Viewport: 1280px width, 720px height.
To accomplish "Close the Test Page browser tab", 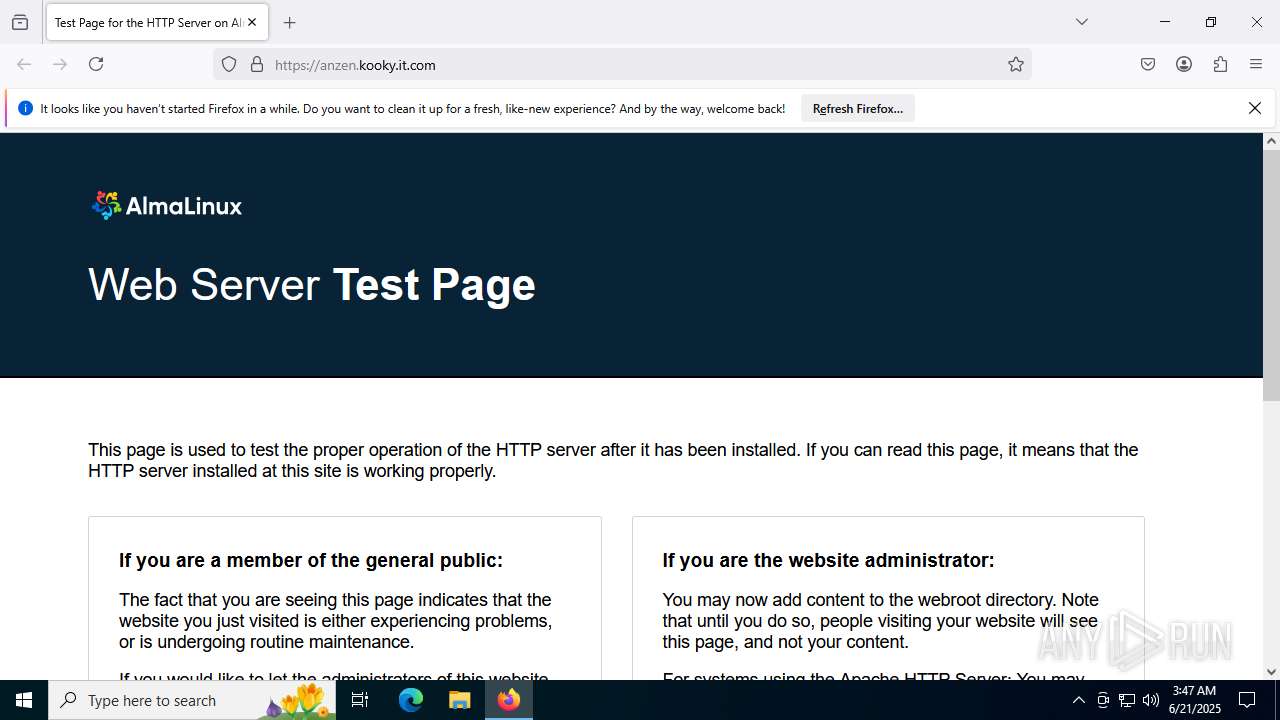I will (x=252, y=22).
